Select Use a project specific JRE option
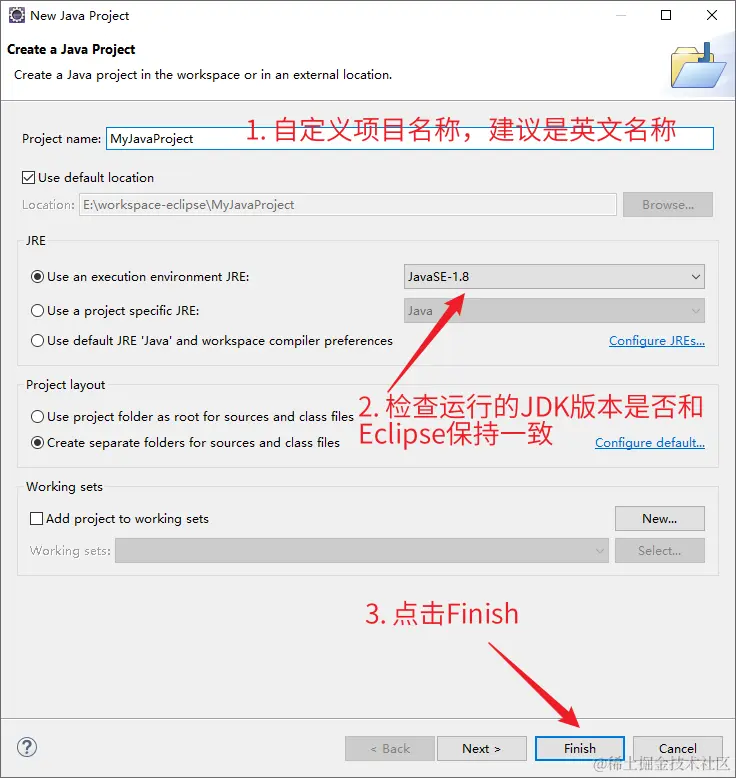 [37, 311]
